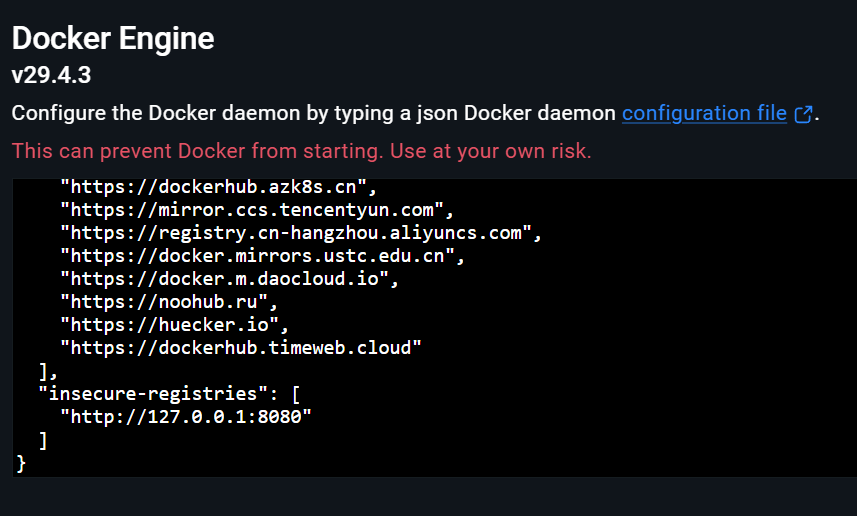
Task: Click the insecure-registries key
Action: 153,394
